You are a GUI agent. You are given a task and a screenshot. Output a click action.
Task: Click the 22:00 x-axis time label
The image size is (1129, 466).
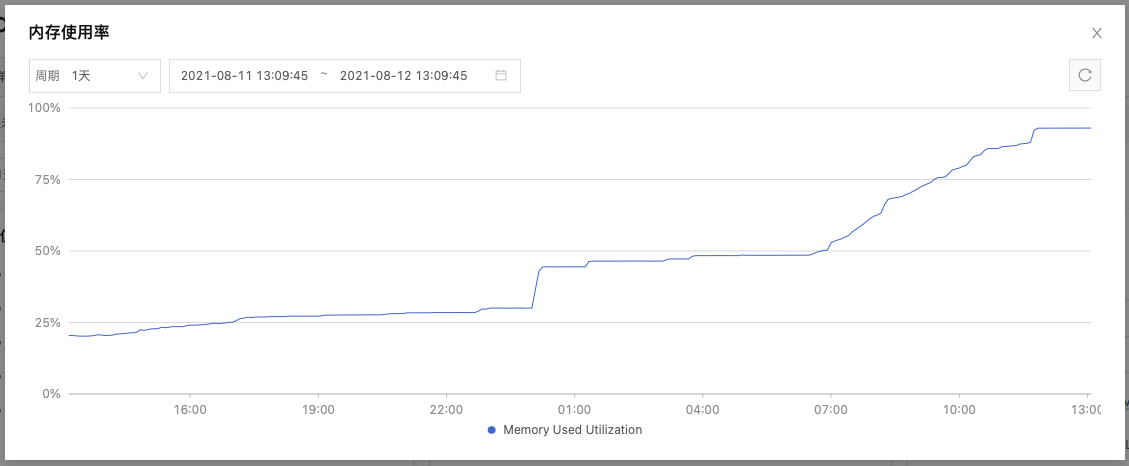(446, 410)
